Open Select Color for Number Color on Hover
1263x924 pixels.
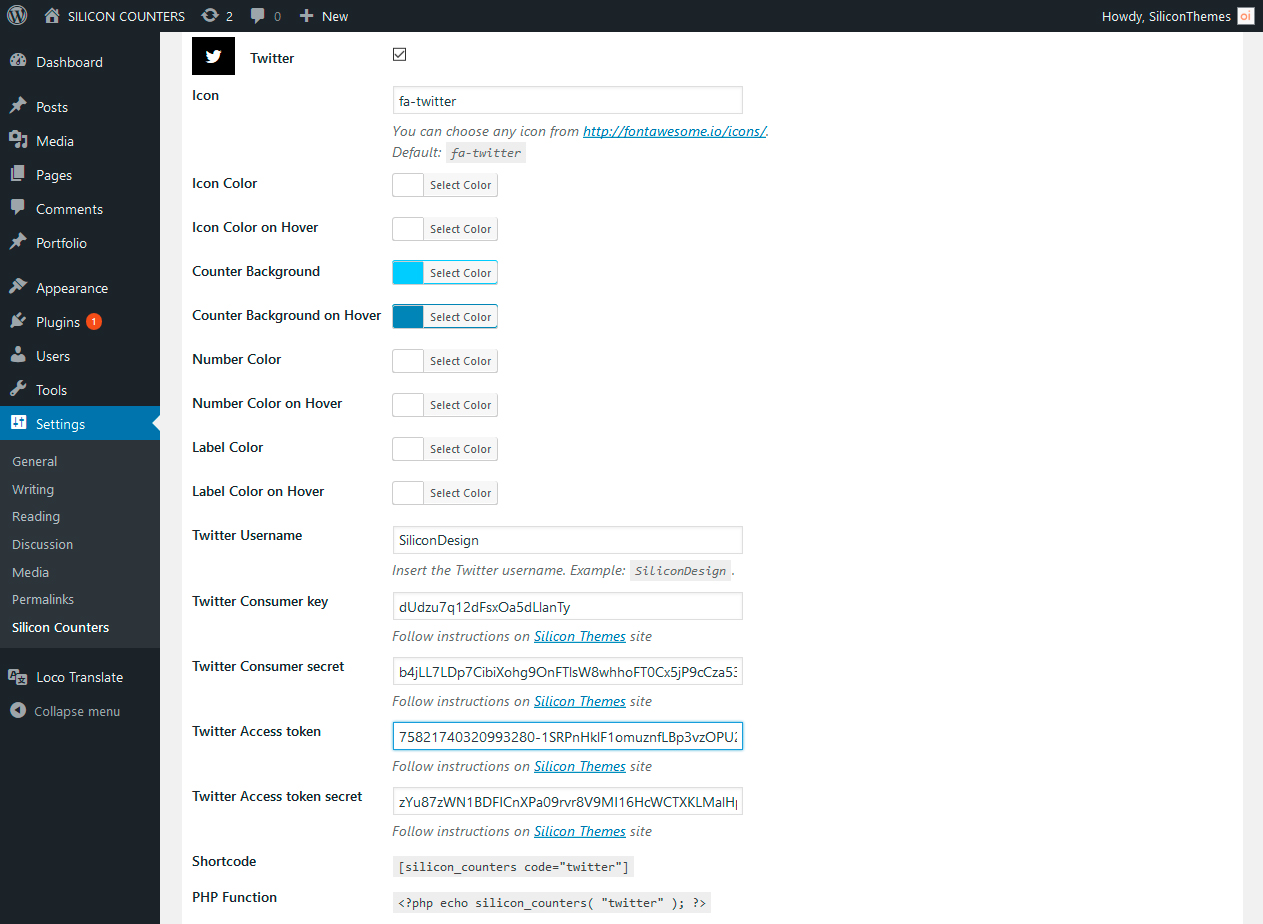pyautogui.click(x=460, y=405)
